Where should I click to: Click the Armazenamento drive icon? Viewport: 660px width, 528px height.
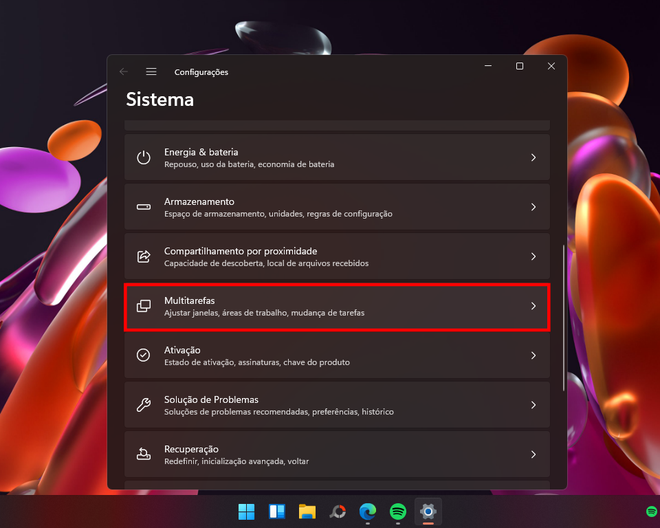coord(144,207)
